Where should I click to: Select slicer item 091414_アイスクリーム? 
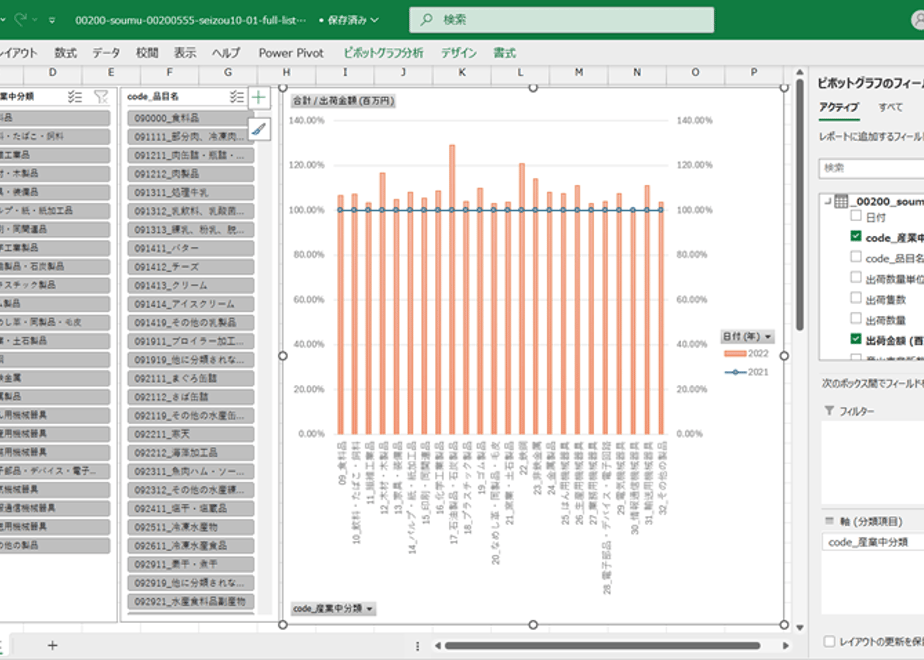tap(191, 304)
